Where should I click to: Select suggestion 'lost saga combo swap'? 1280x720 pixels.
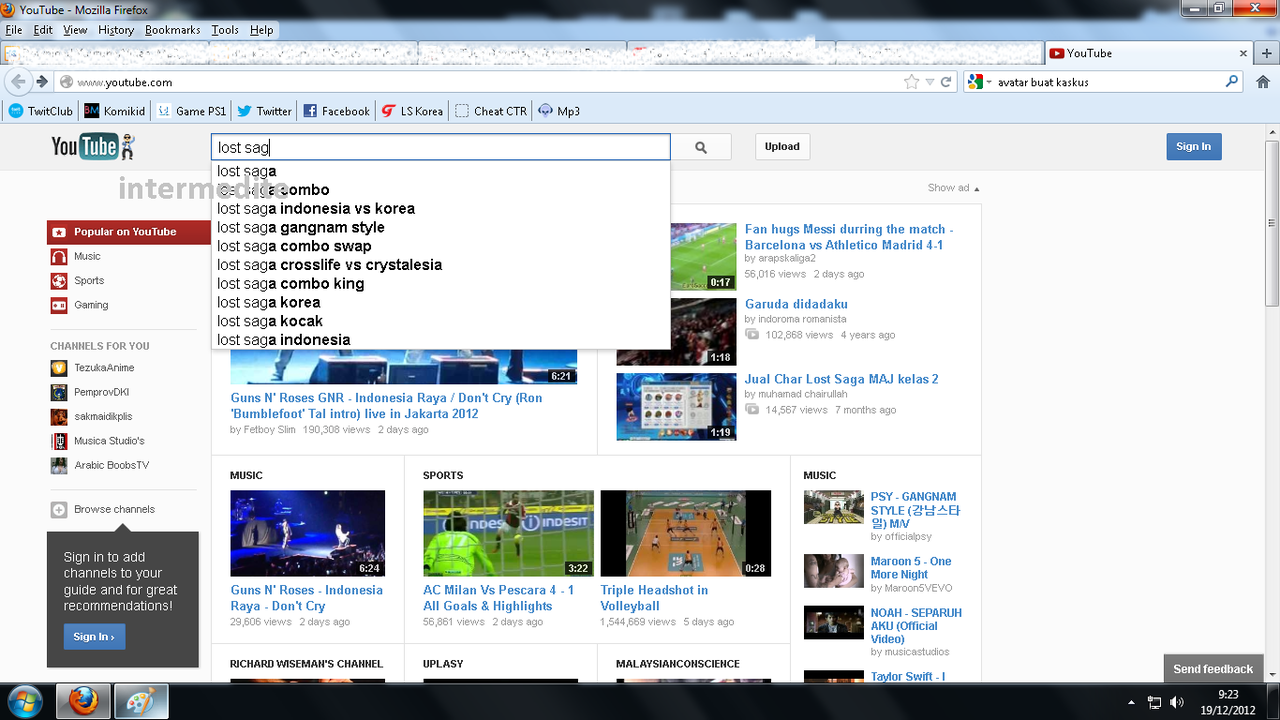(x=440, y=246)
